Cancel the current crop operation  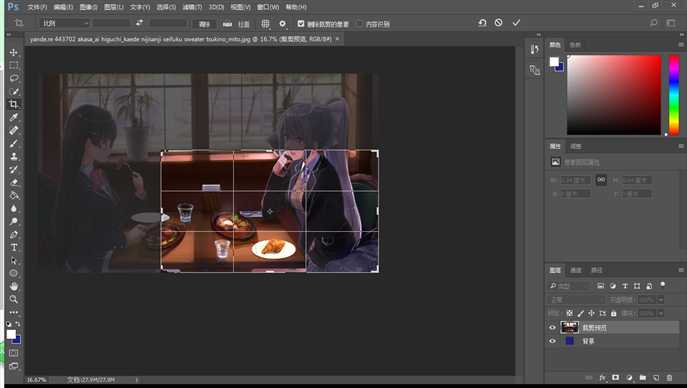(x=499, y=23)
